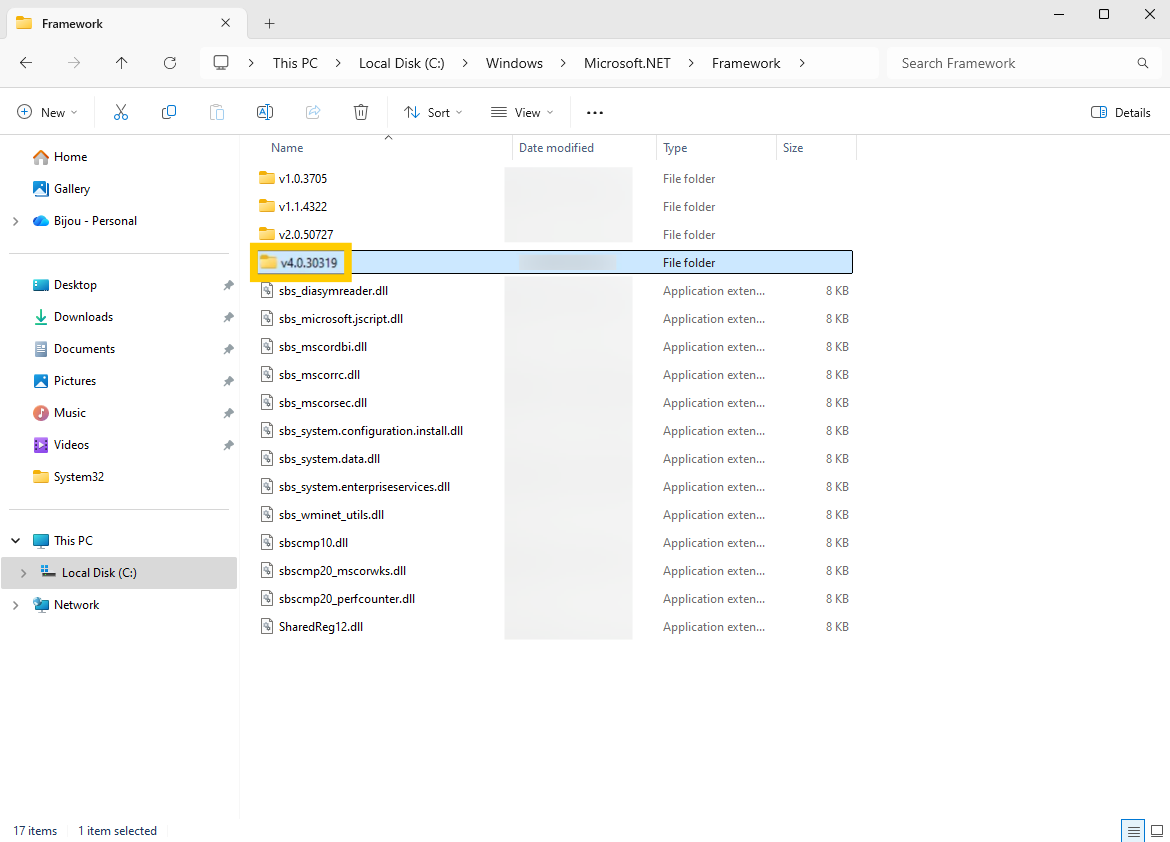Image resolution: width=1170 pixels, height=842 pixels.
Task: Expand chevron after Framework in address bar
Action: [x=802, y=63]
